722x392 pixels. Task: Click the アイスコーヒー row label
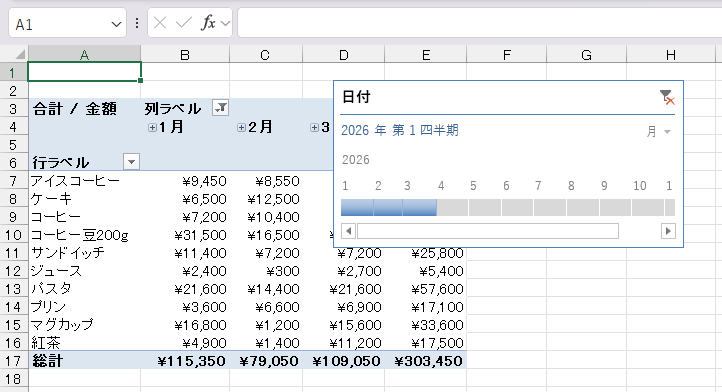click(75, 181)
